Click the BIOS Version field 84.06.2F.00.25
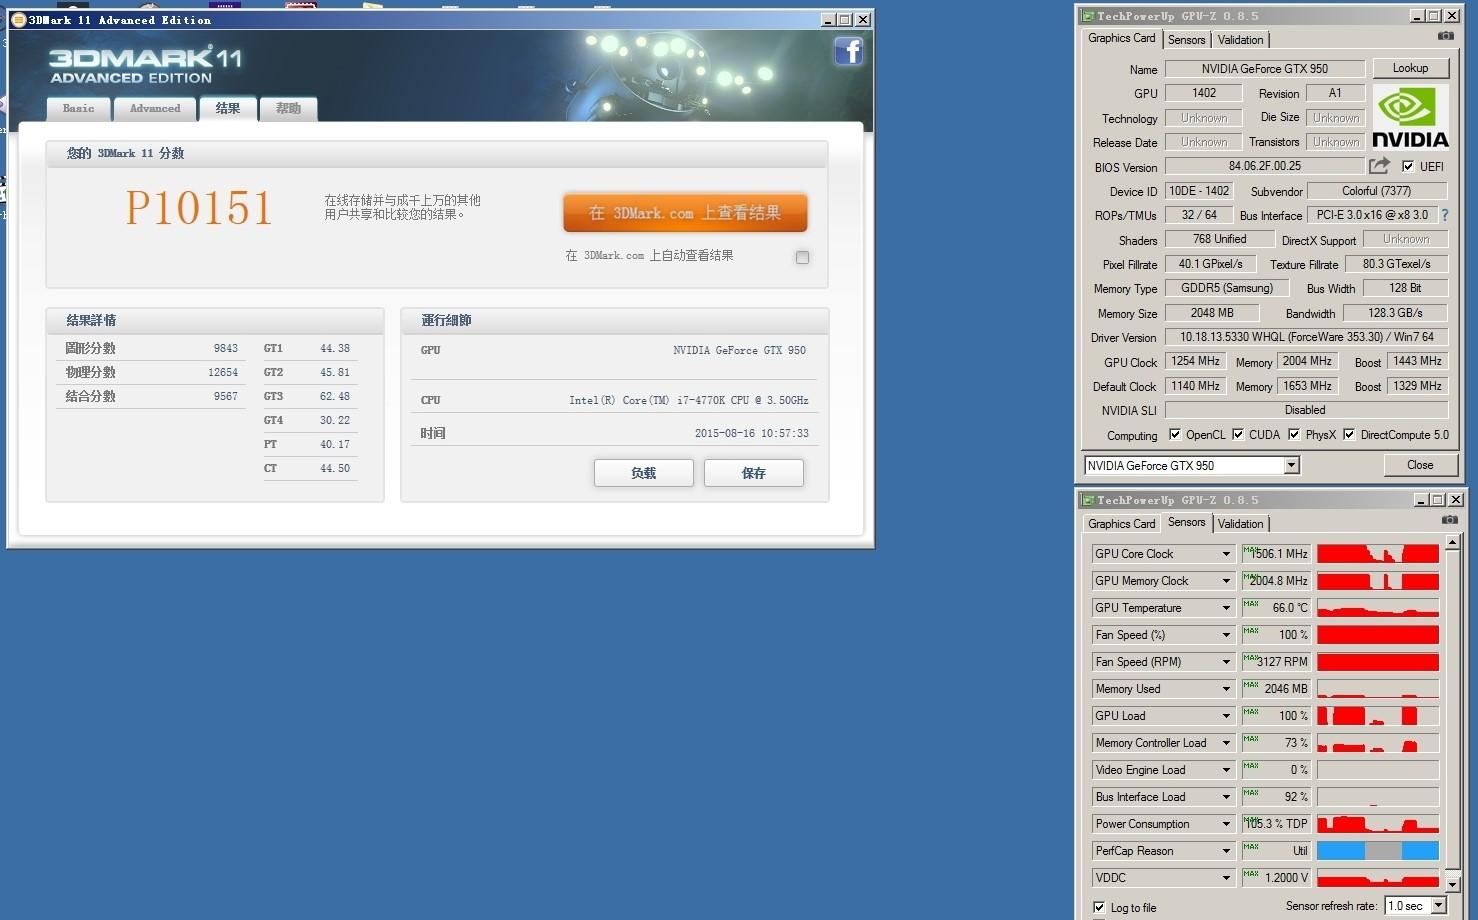The image size is (1478, 920). pyautogui.click(x=1265, y=166)
